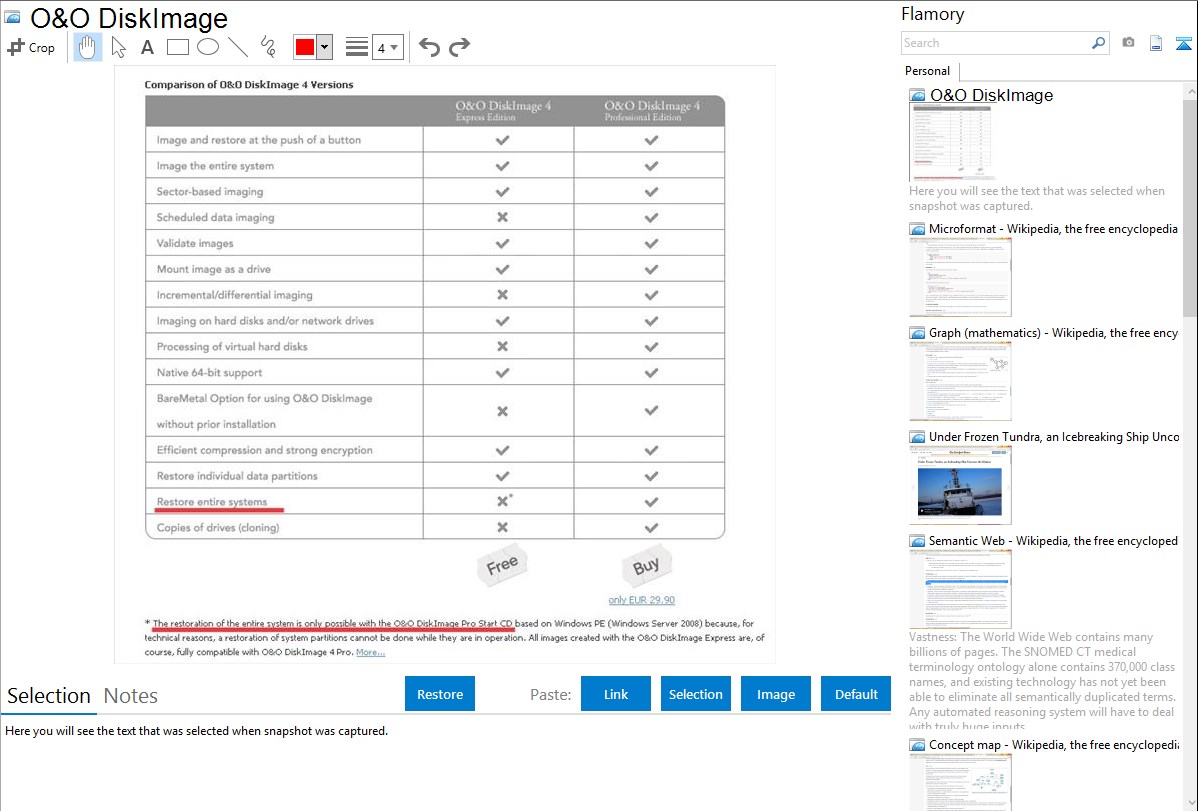This screenshot has width=1198, height=811.
Task: Click inside the Flamory search field
Action: pyautogui.click(x=995, y=43)
